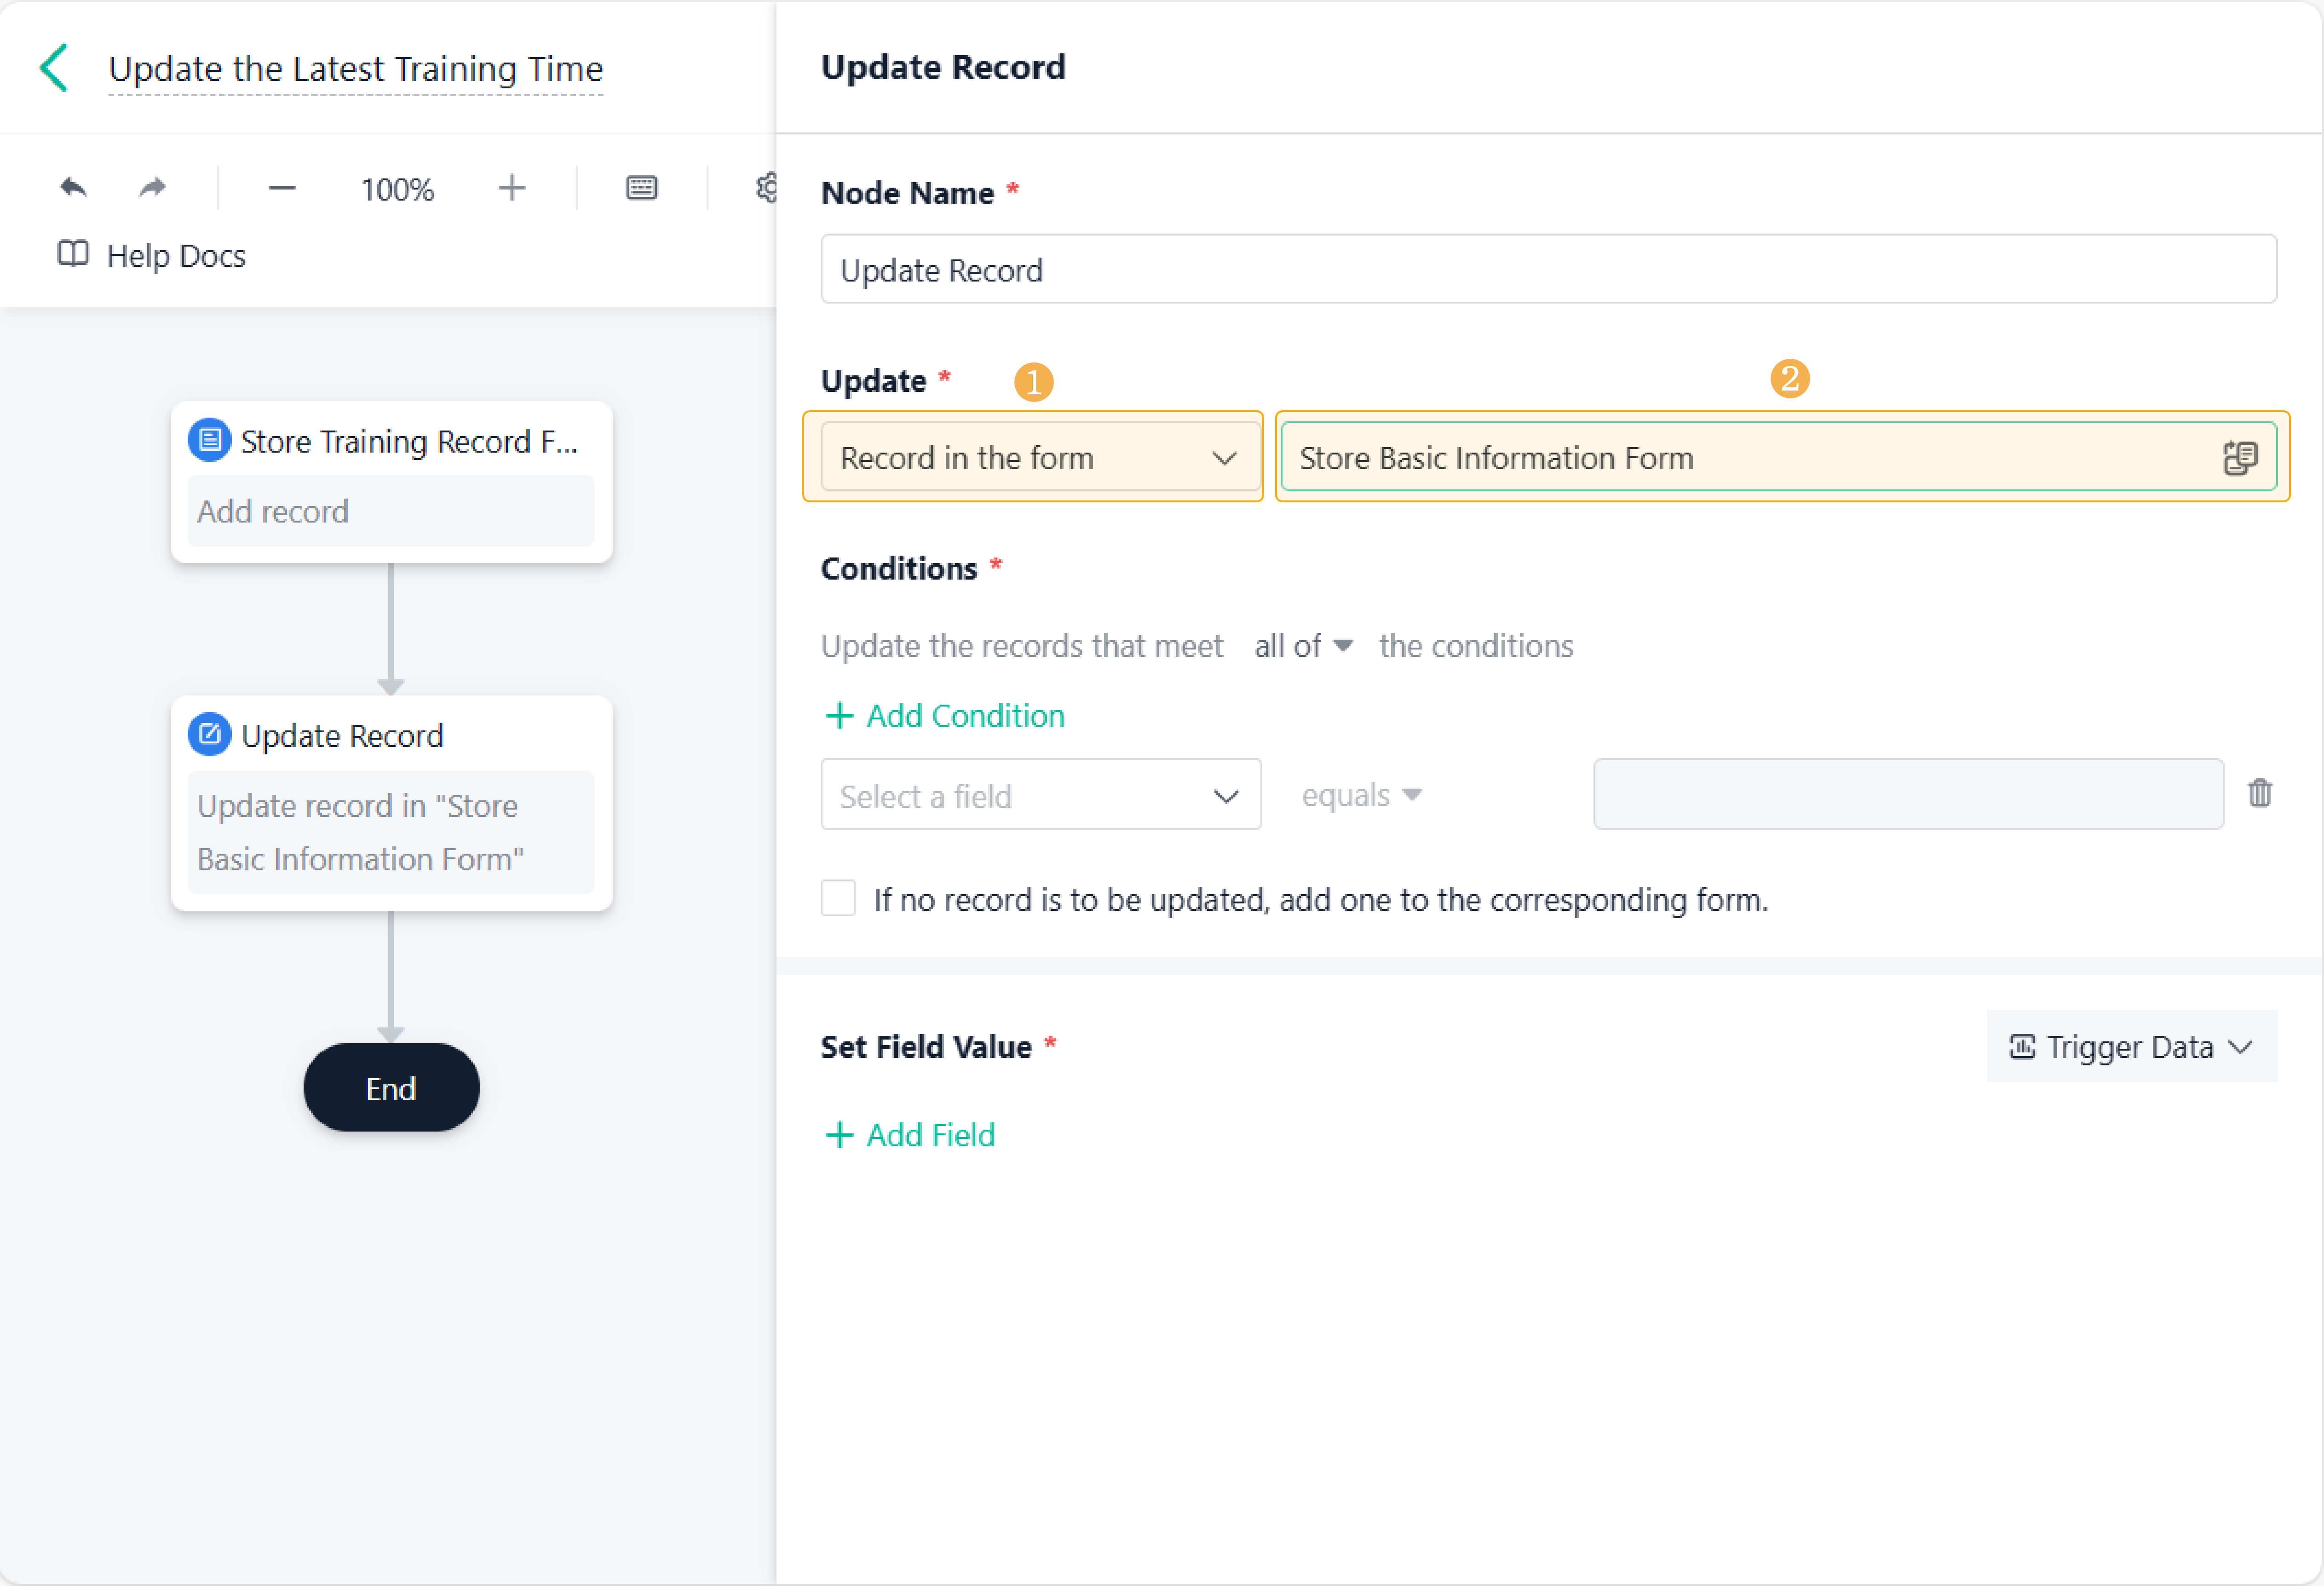2324x1586 pixels.
Task: Click the keyboard shortcuts icon
Action: click(x=641, y=188)
